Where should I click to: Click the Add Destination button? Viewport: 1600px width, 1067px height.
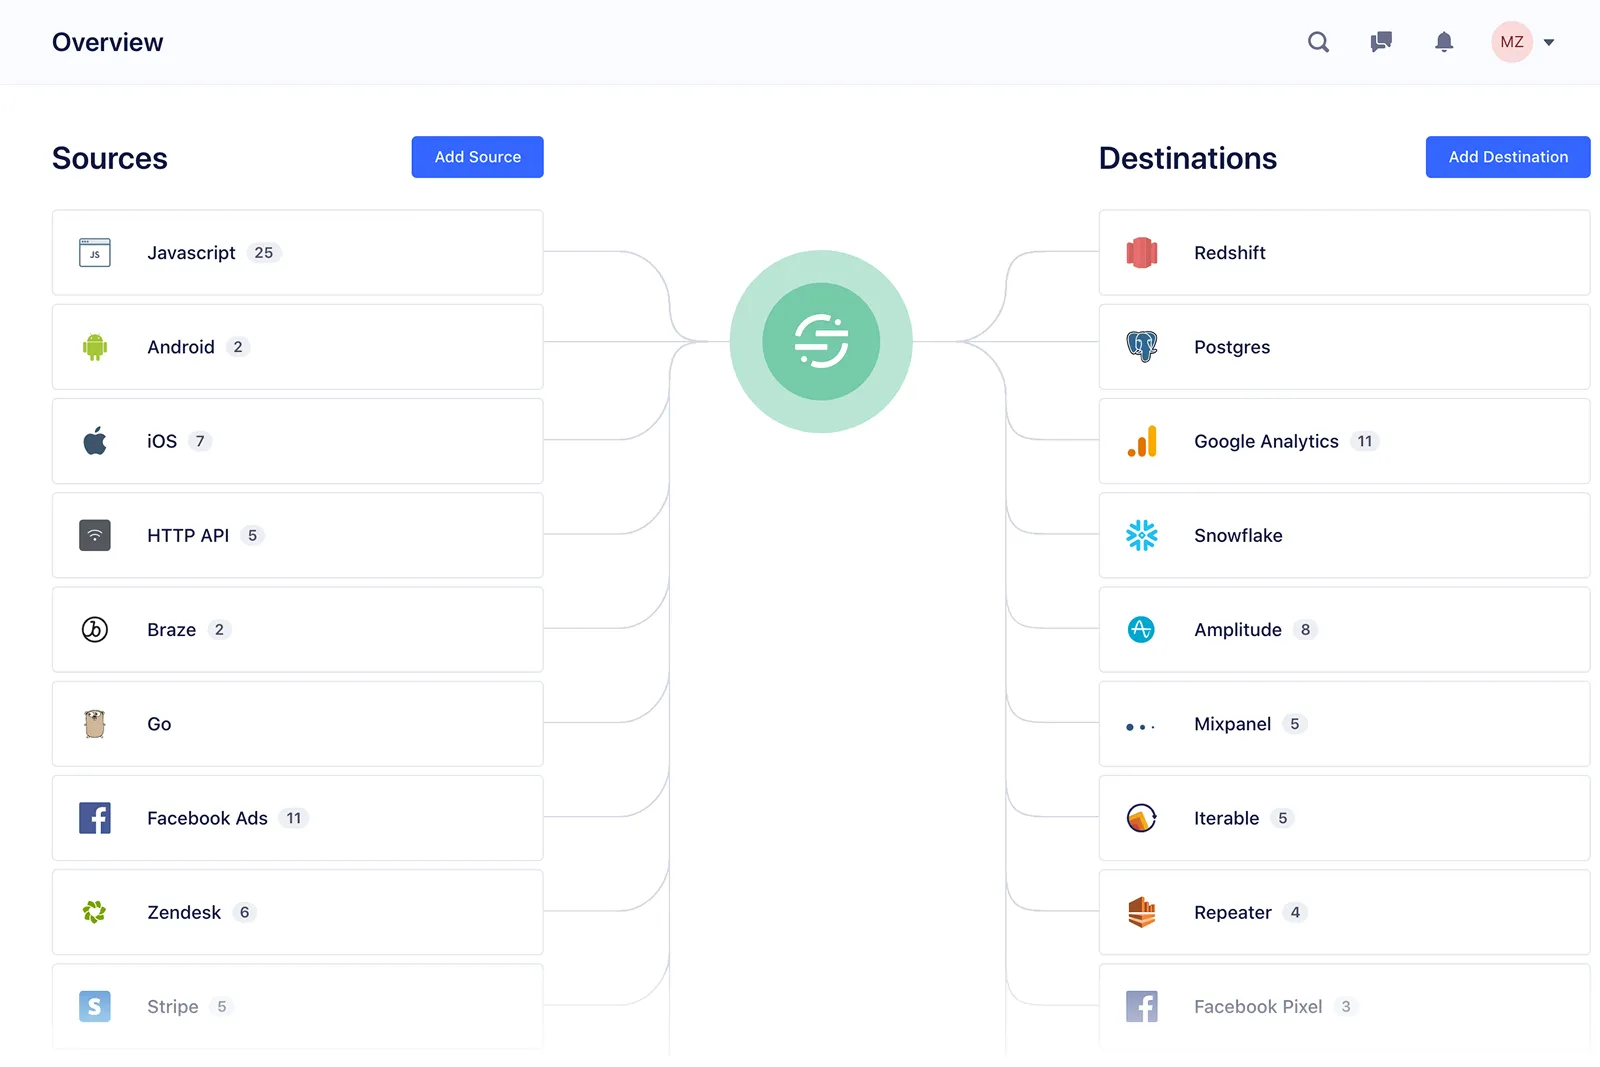tap(1508, 157)
